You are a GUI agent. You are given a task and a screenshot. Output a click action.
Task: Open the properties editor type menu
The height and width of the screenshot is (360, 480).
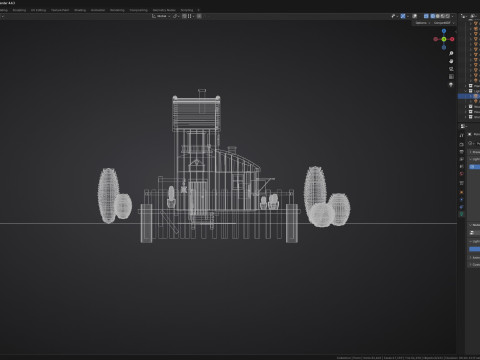(x=463, y=126)
